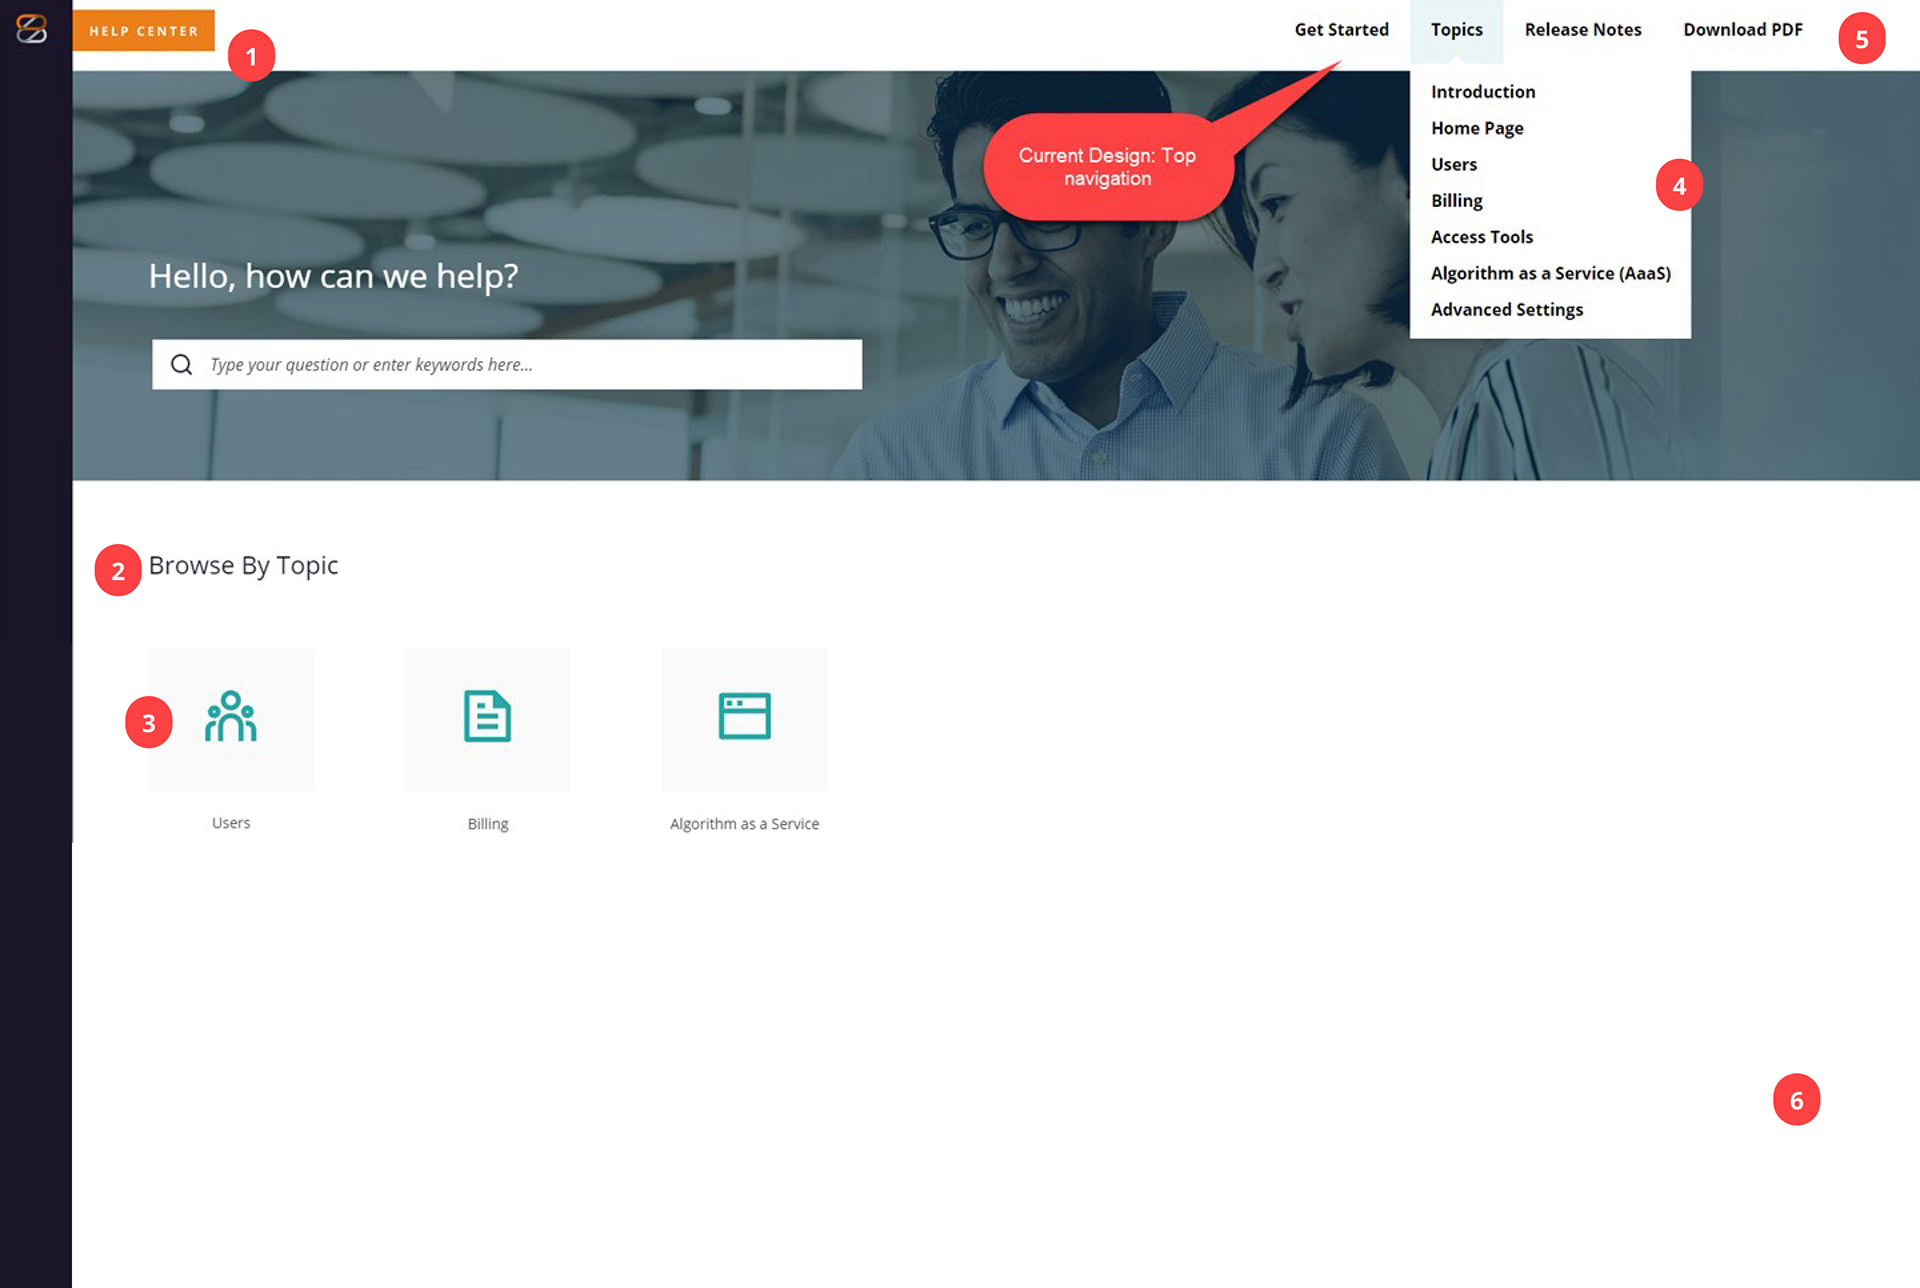The image size is (1920, 1288).
Task: Choose Access Tools in Topics menu
Action: click(1482, 237)
